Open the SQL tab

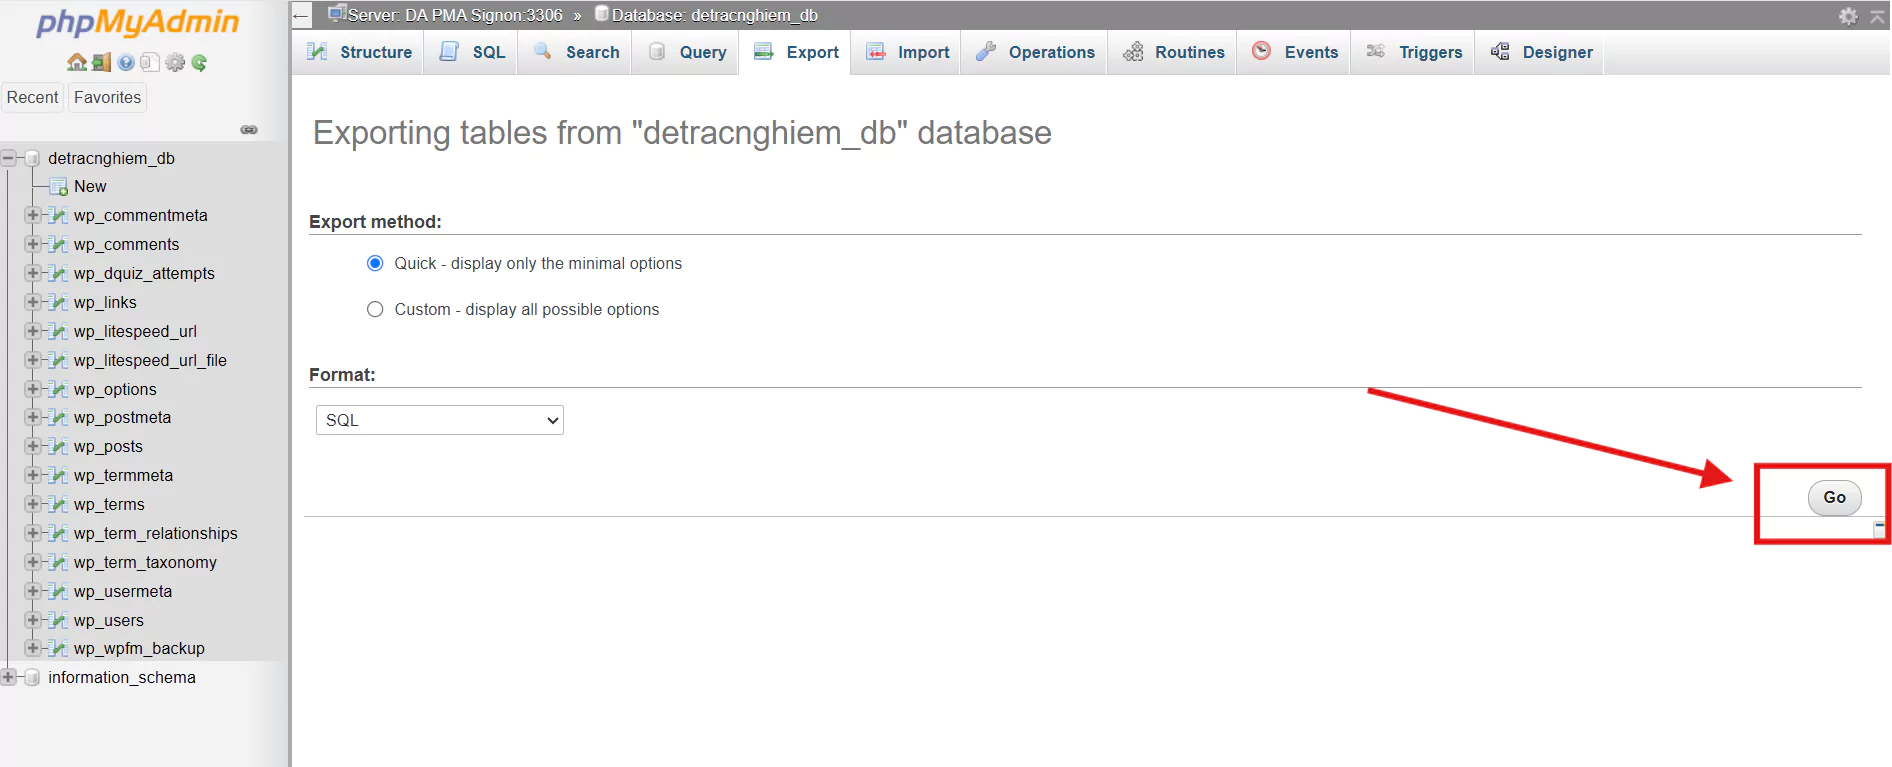472,52
